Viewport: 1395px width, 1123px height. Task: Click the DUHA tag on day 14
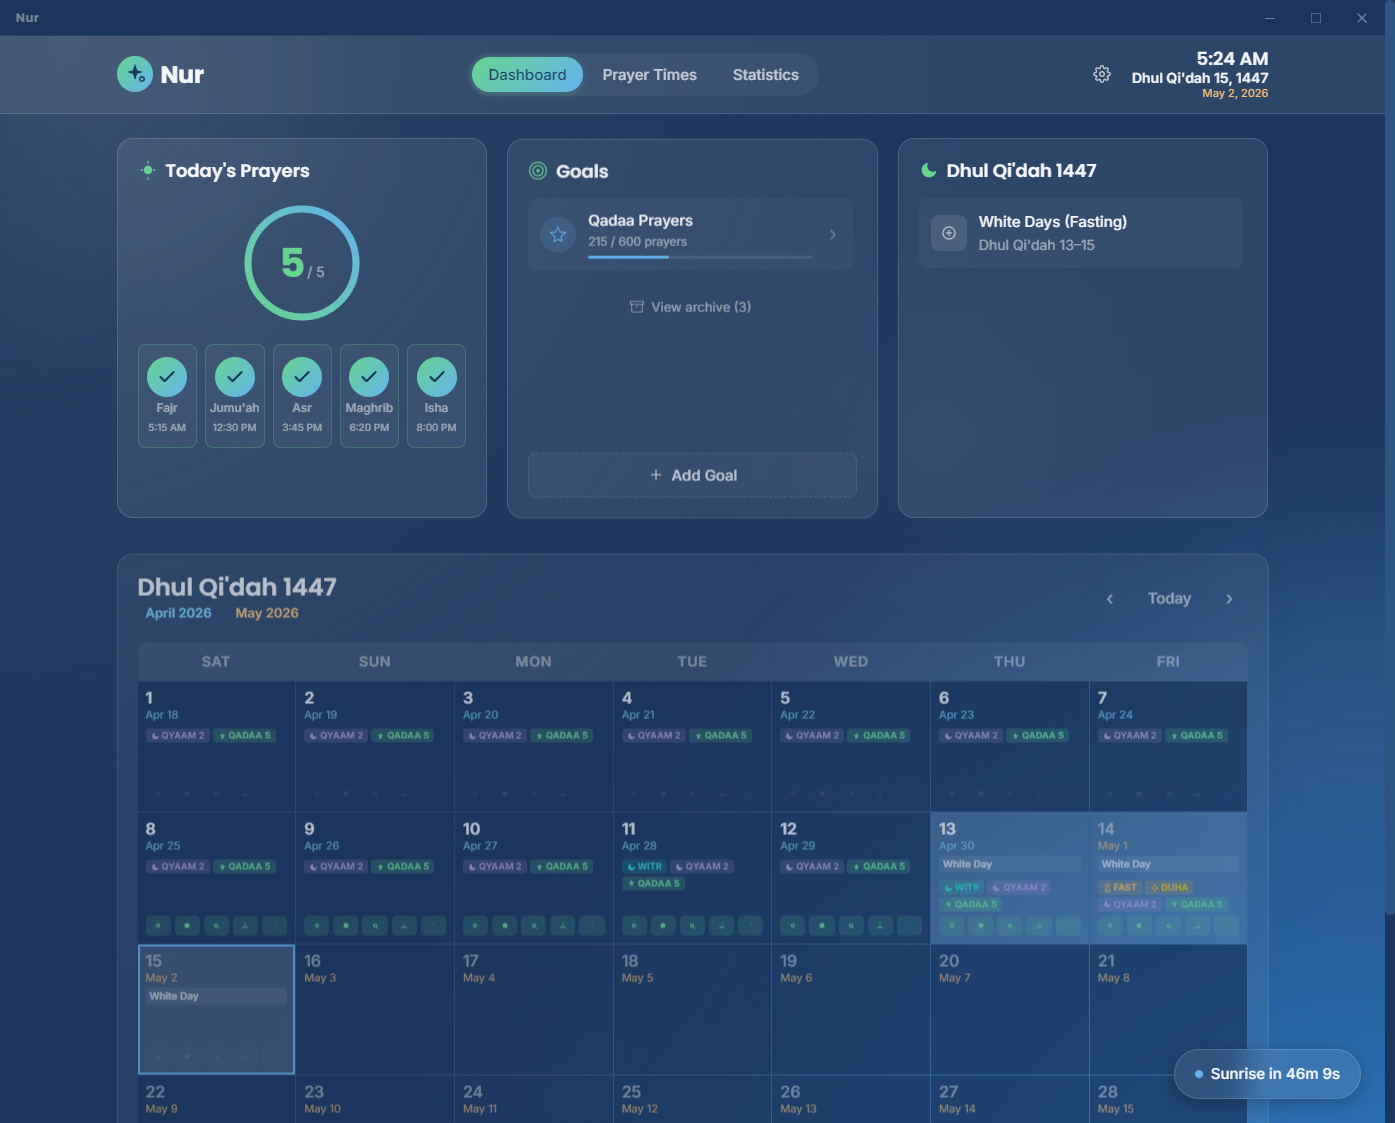pyautogui.click(x=1169, y=887)
